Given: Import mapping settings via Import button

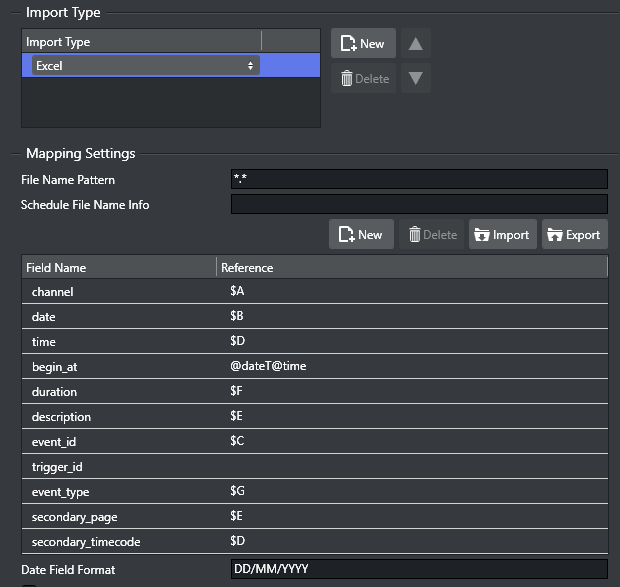Looking at the screenshot, I should (503, 235).
